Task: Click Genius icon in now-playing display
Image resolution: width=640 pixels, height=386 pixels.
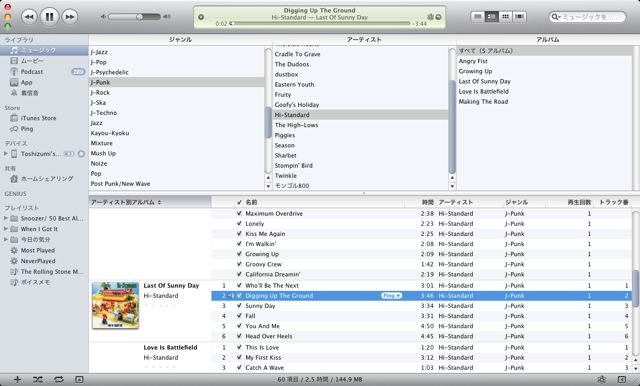Action: (430, 17)
